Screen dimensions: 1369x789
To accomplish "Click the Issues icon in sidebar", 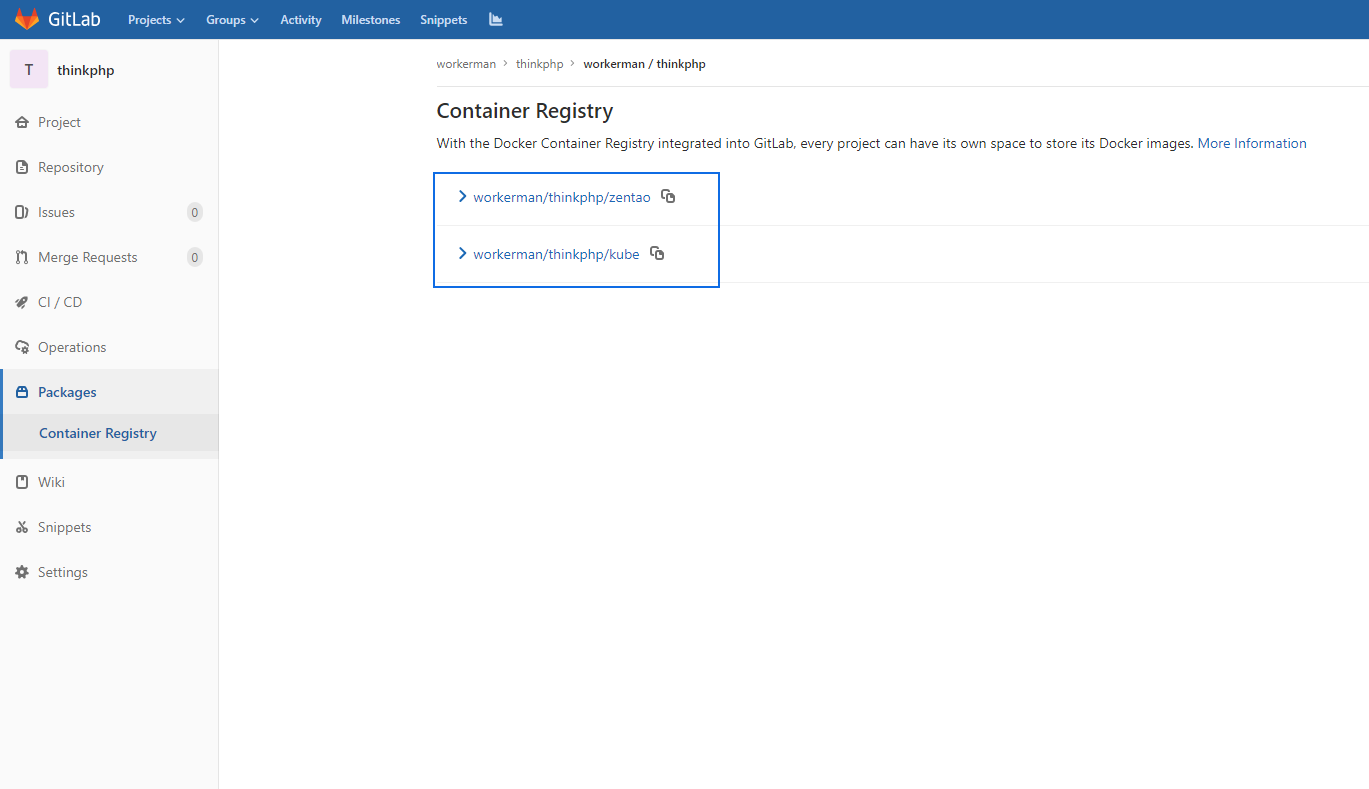I will tap(22, 212).
